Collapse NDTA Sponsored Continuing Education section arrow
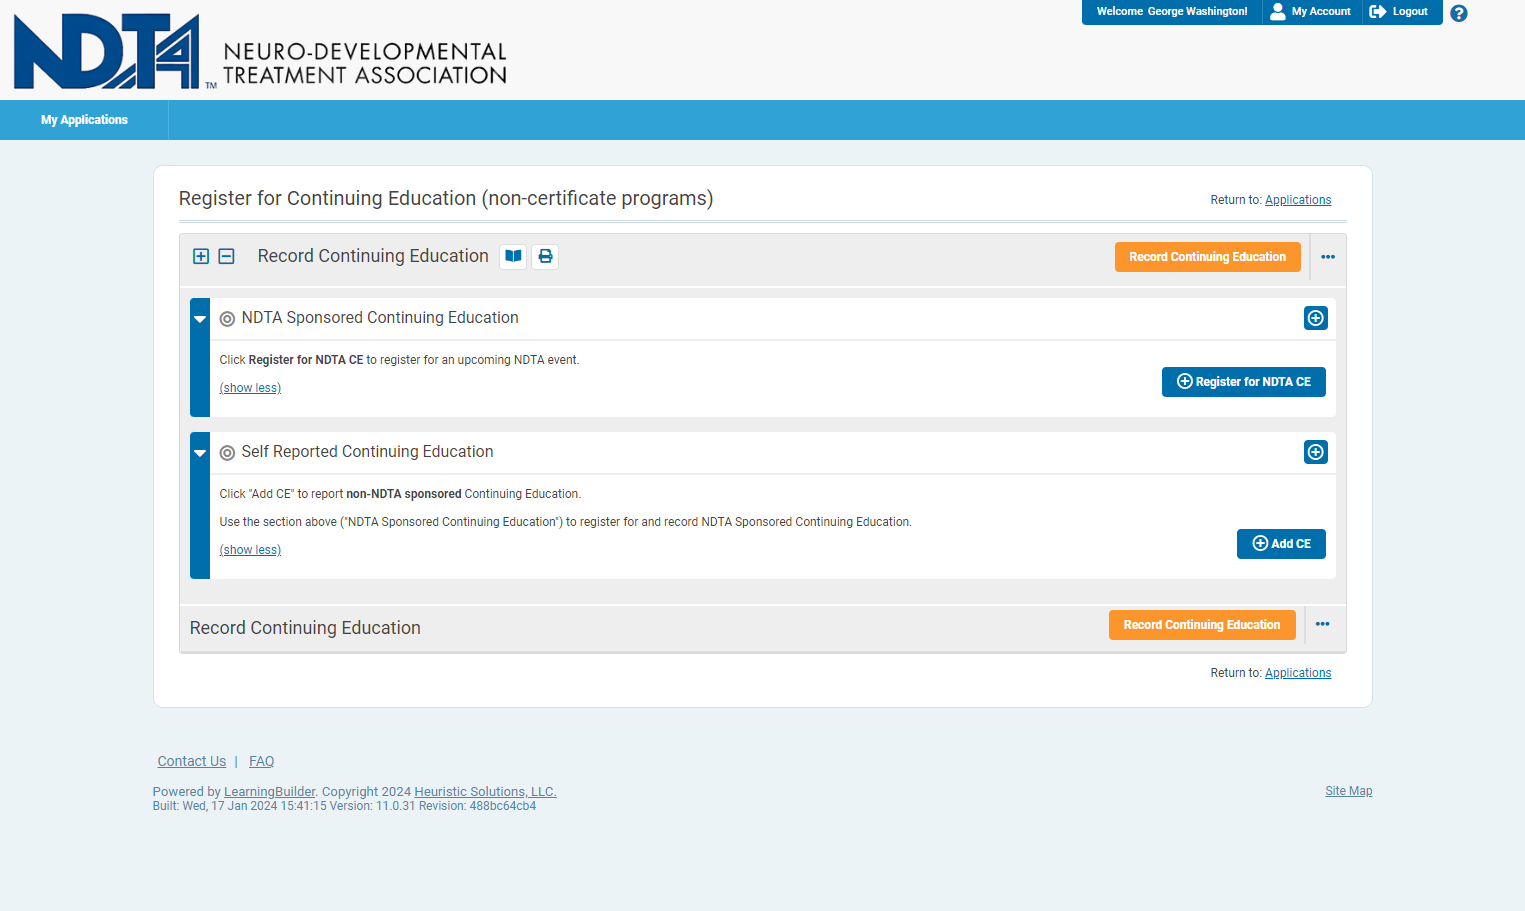Viewport: 1525px width, 911px height. pos(200,319)
